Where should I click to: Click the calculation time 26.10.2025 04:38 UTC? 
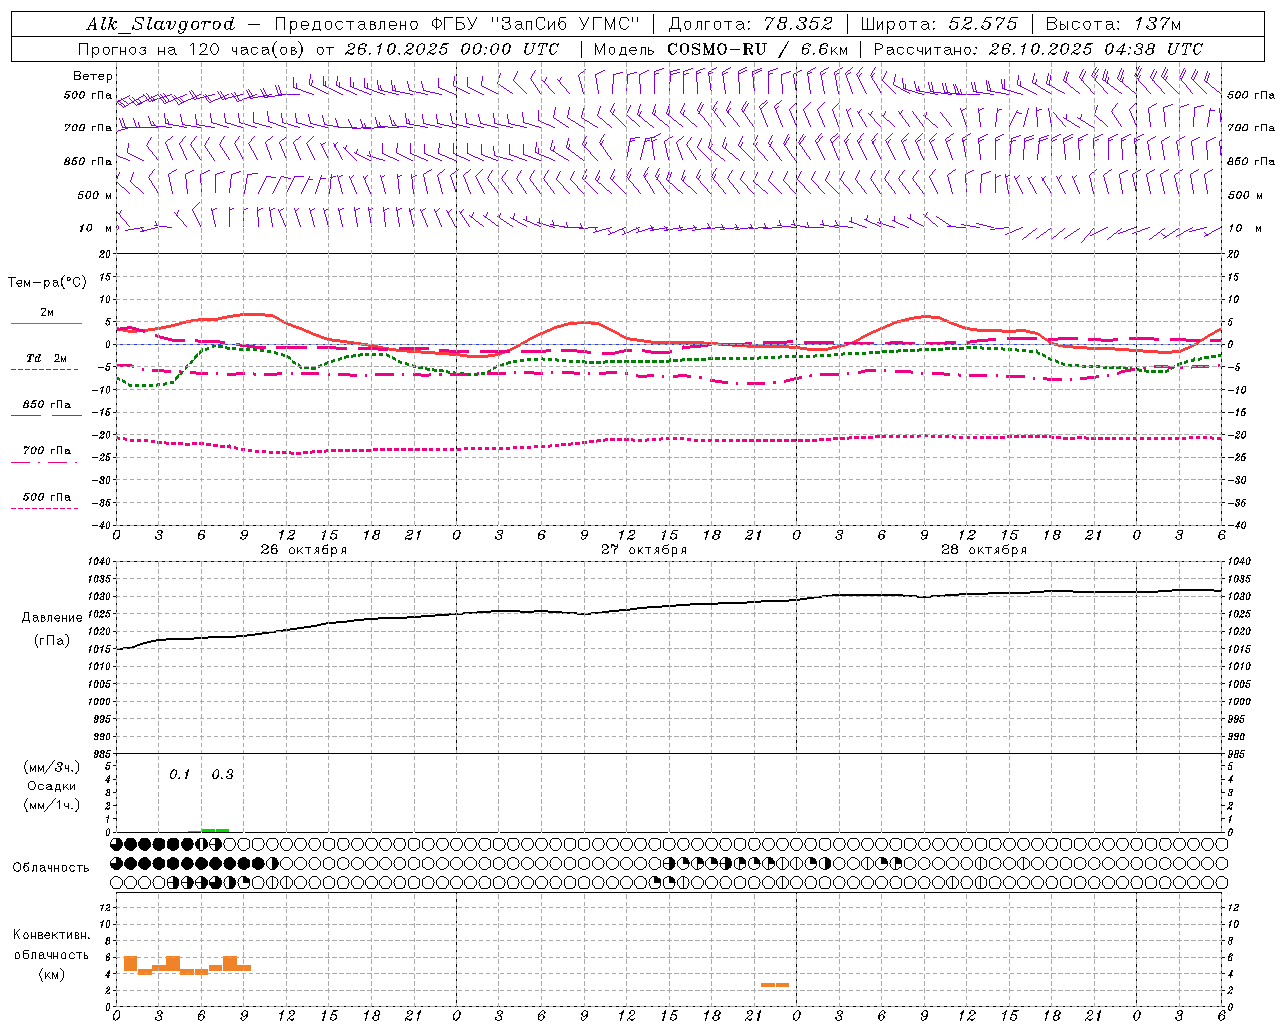point(1095,49)
